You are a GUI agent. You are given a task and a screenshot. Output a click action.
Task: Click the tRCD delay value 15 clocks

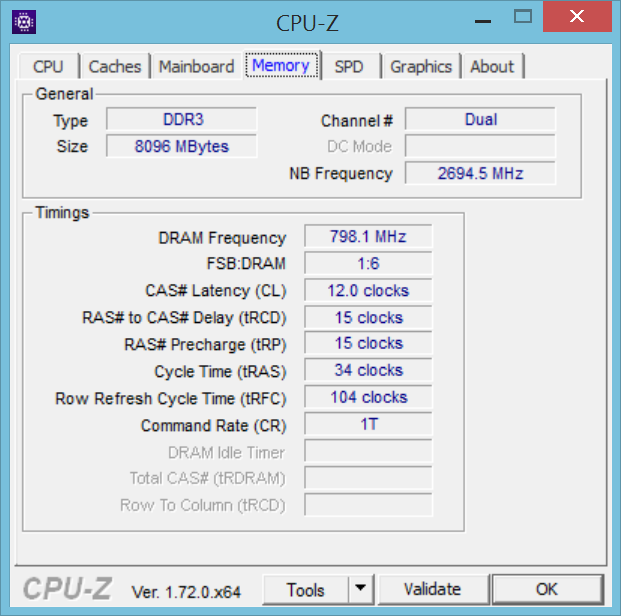[368, 317]
